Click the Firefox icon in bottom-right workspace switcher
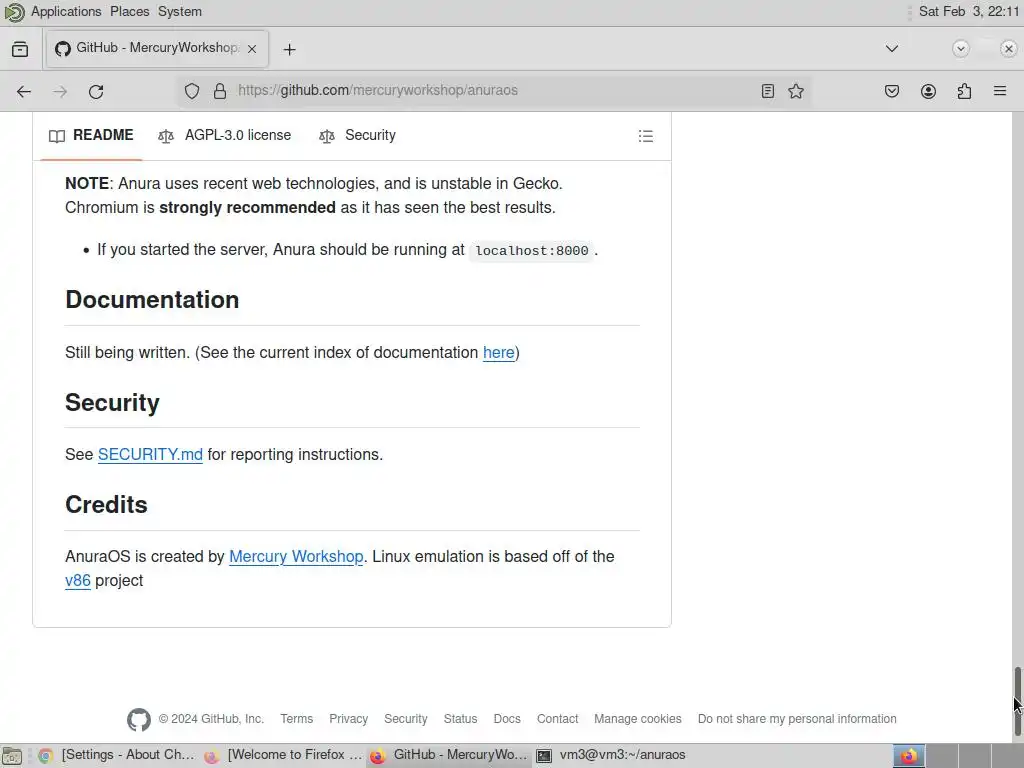The image size is (1024, 768). [x=908, y=756]
